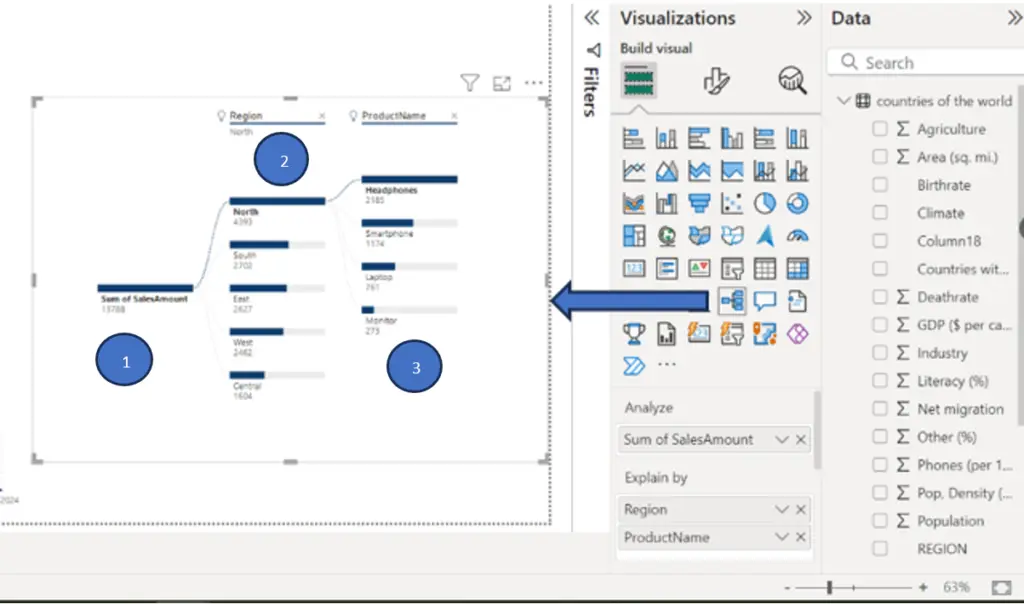Check the Agriculture field checkbox
Viewport: 1024px width, 604px height.
point(880,129)
